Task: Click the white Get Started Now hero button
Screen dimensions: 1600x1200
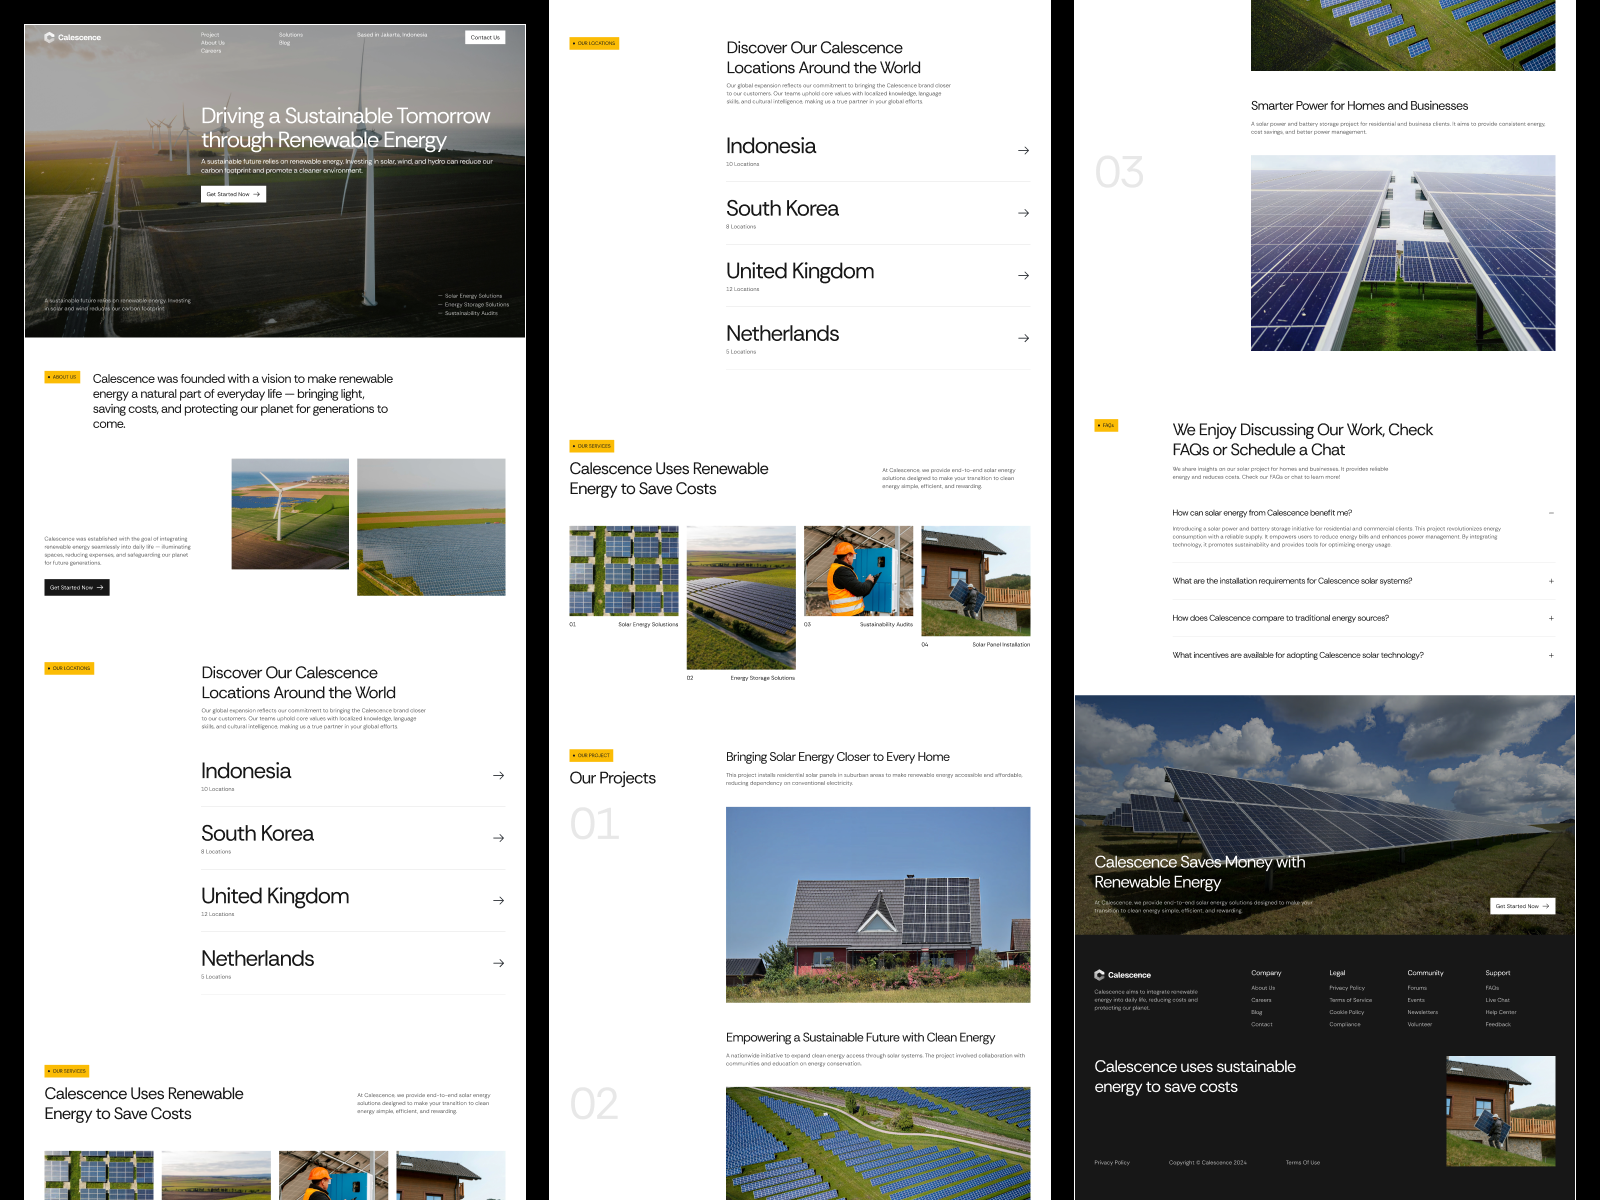Action: point(233,194)
